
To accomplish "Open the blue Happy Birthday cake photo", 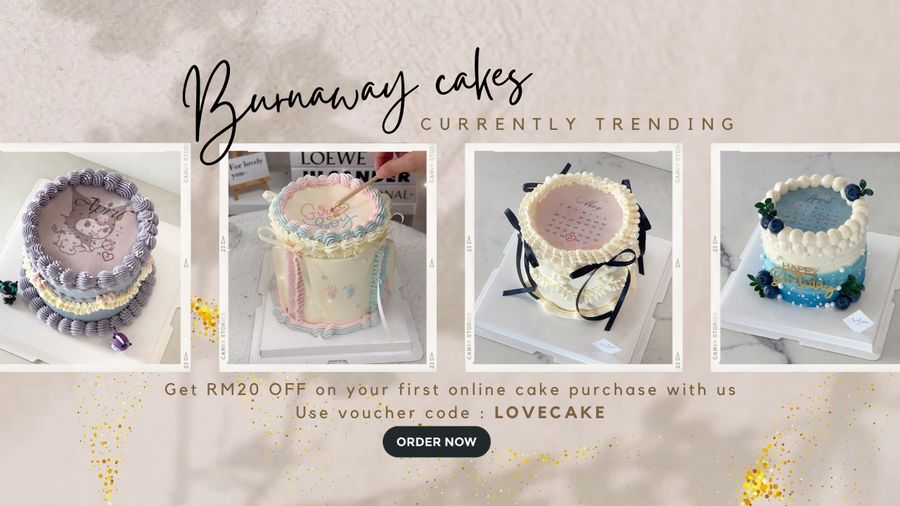I will 810,258.
